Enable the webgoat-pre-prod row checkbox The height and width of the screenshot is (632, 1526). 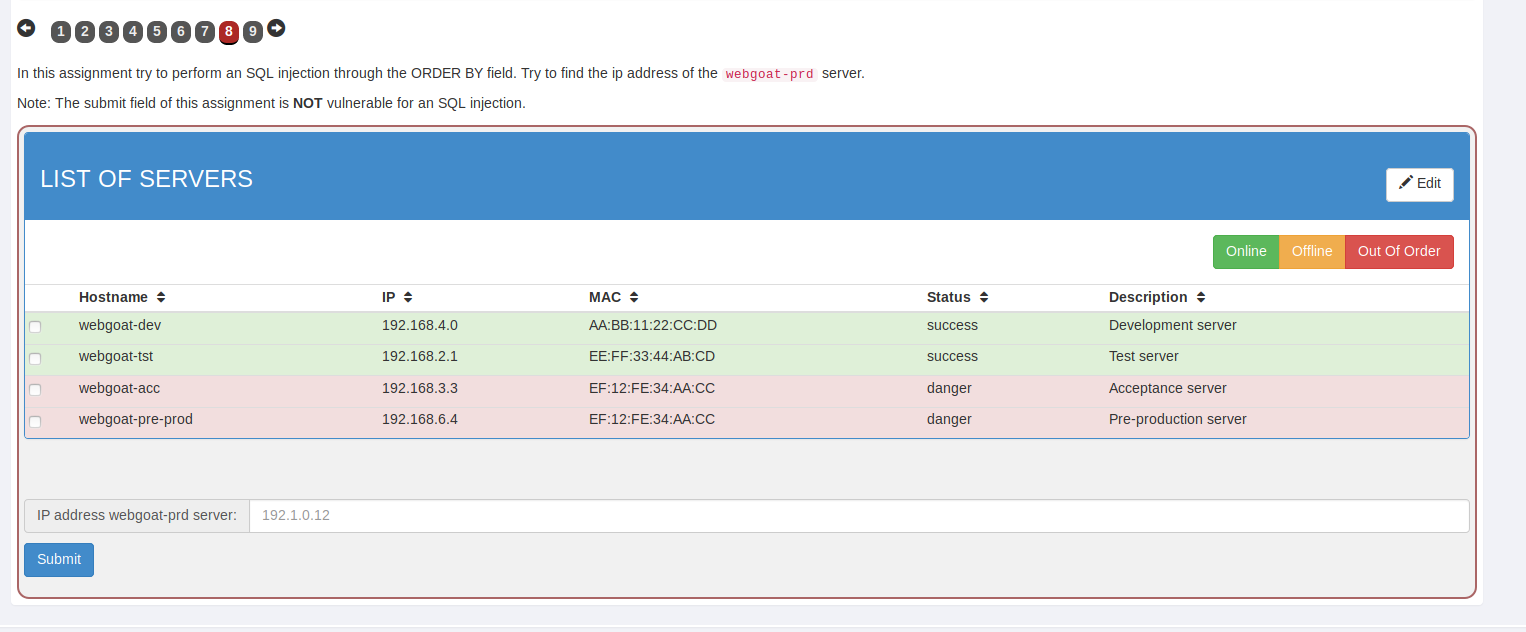click(35, 421)
